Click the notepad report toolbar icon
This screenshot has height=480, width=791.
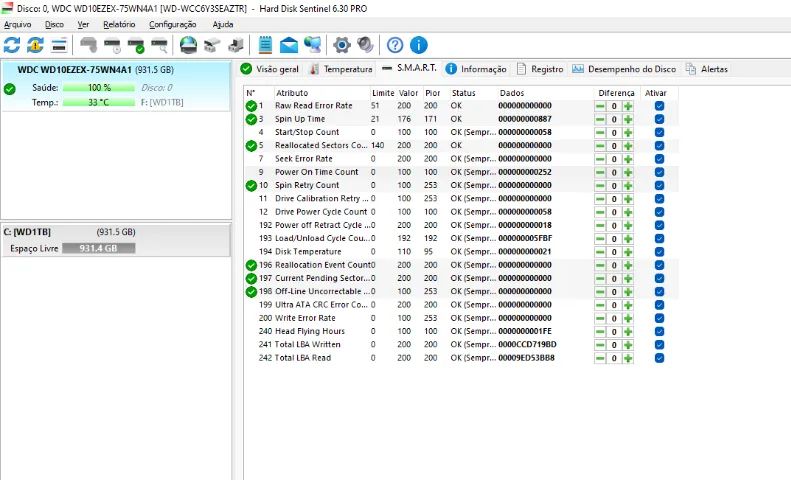pyautogui.click(x=265, y=45)
